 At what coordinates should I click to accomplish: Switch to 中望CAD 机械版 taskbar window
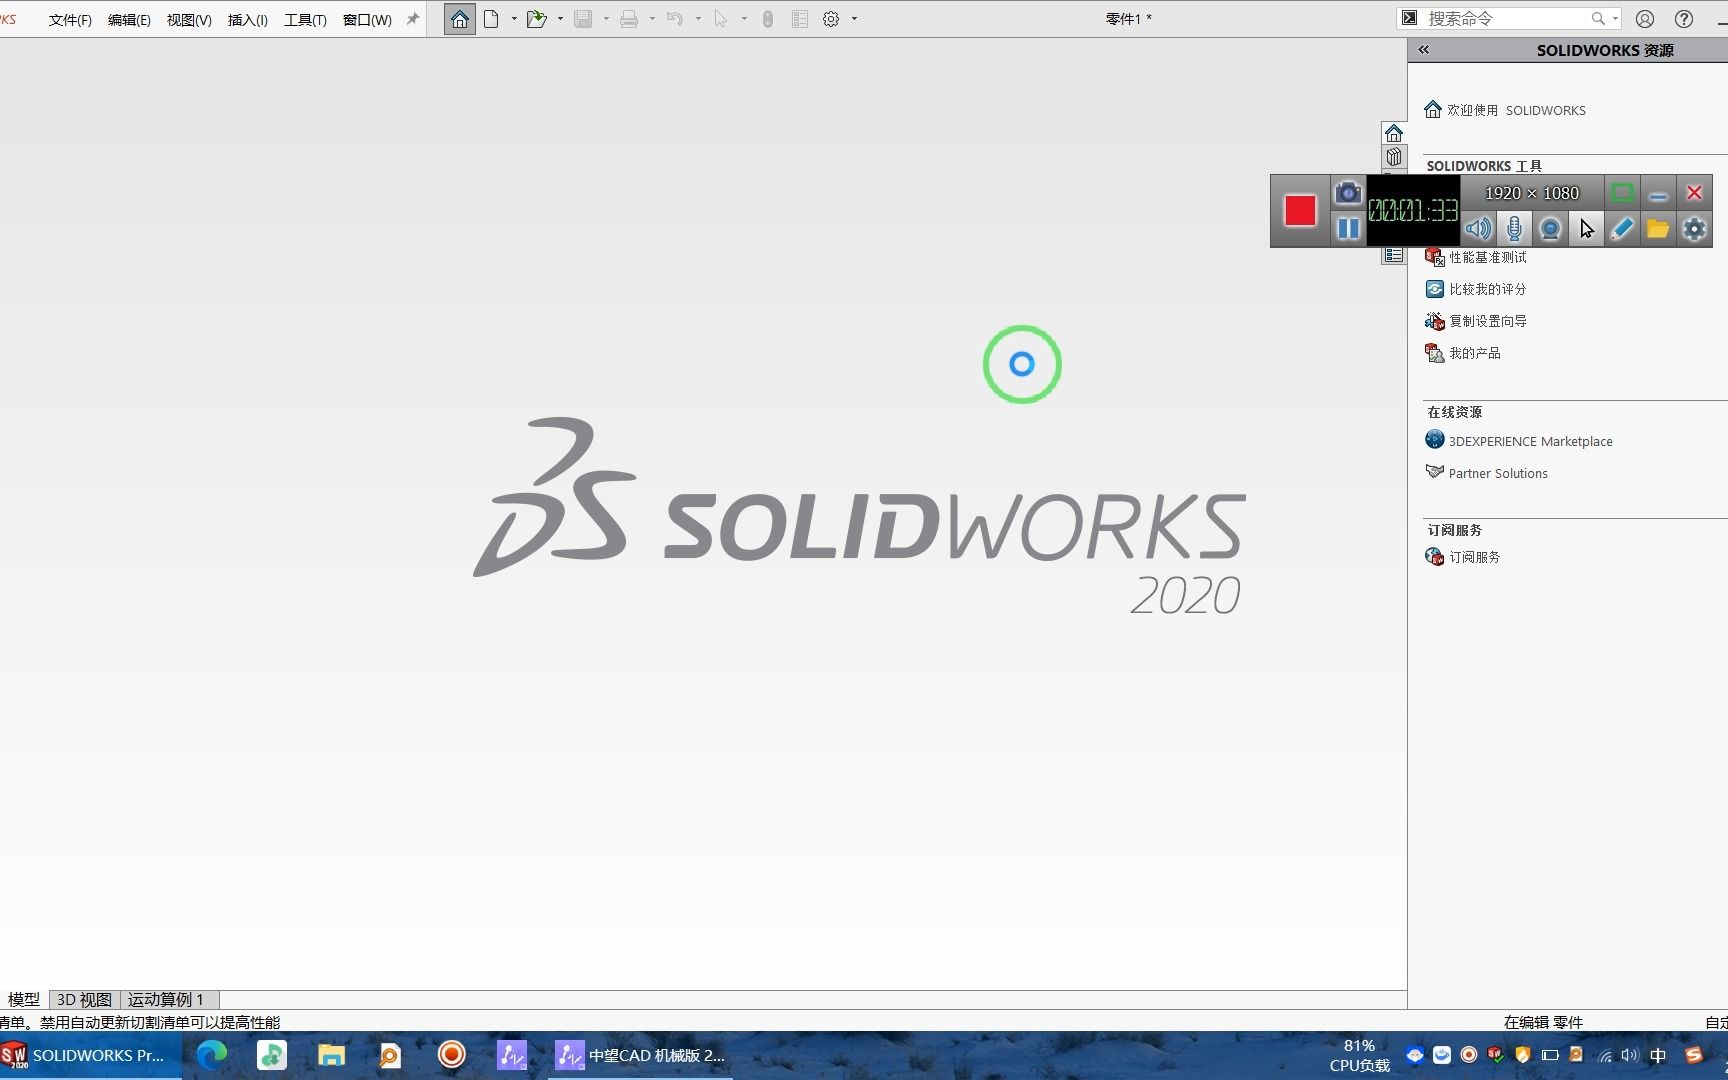(x=641, y=1055)
